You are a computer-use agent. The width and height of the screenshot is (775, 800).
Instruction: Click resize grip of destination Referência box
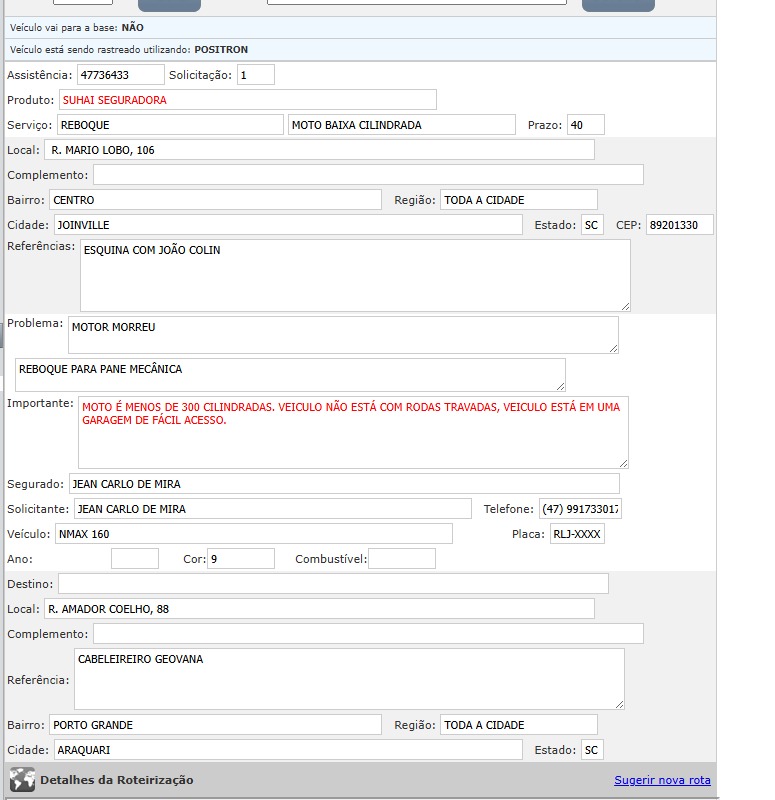619,704
